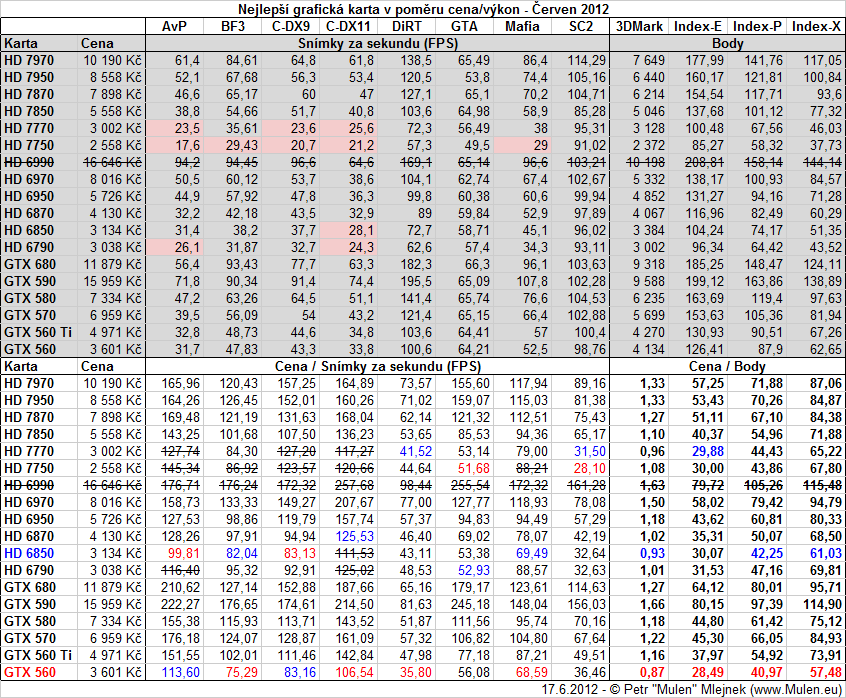The height and width of the screenshot is (698, 846).
Task: Click the red GTX 560 card label
Action: [x=30, y=673]
